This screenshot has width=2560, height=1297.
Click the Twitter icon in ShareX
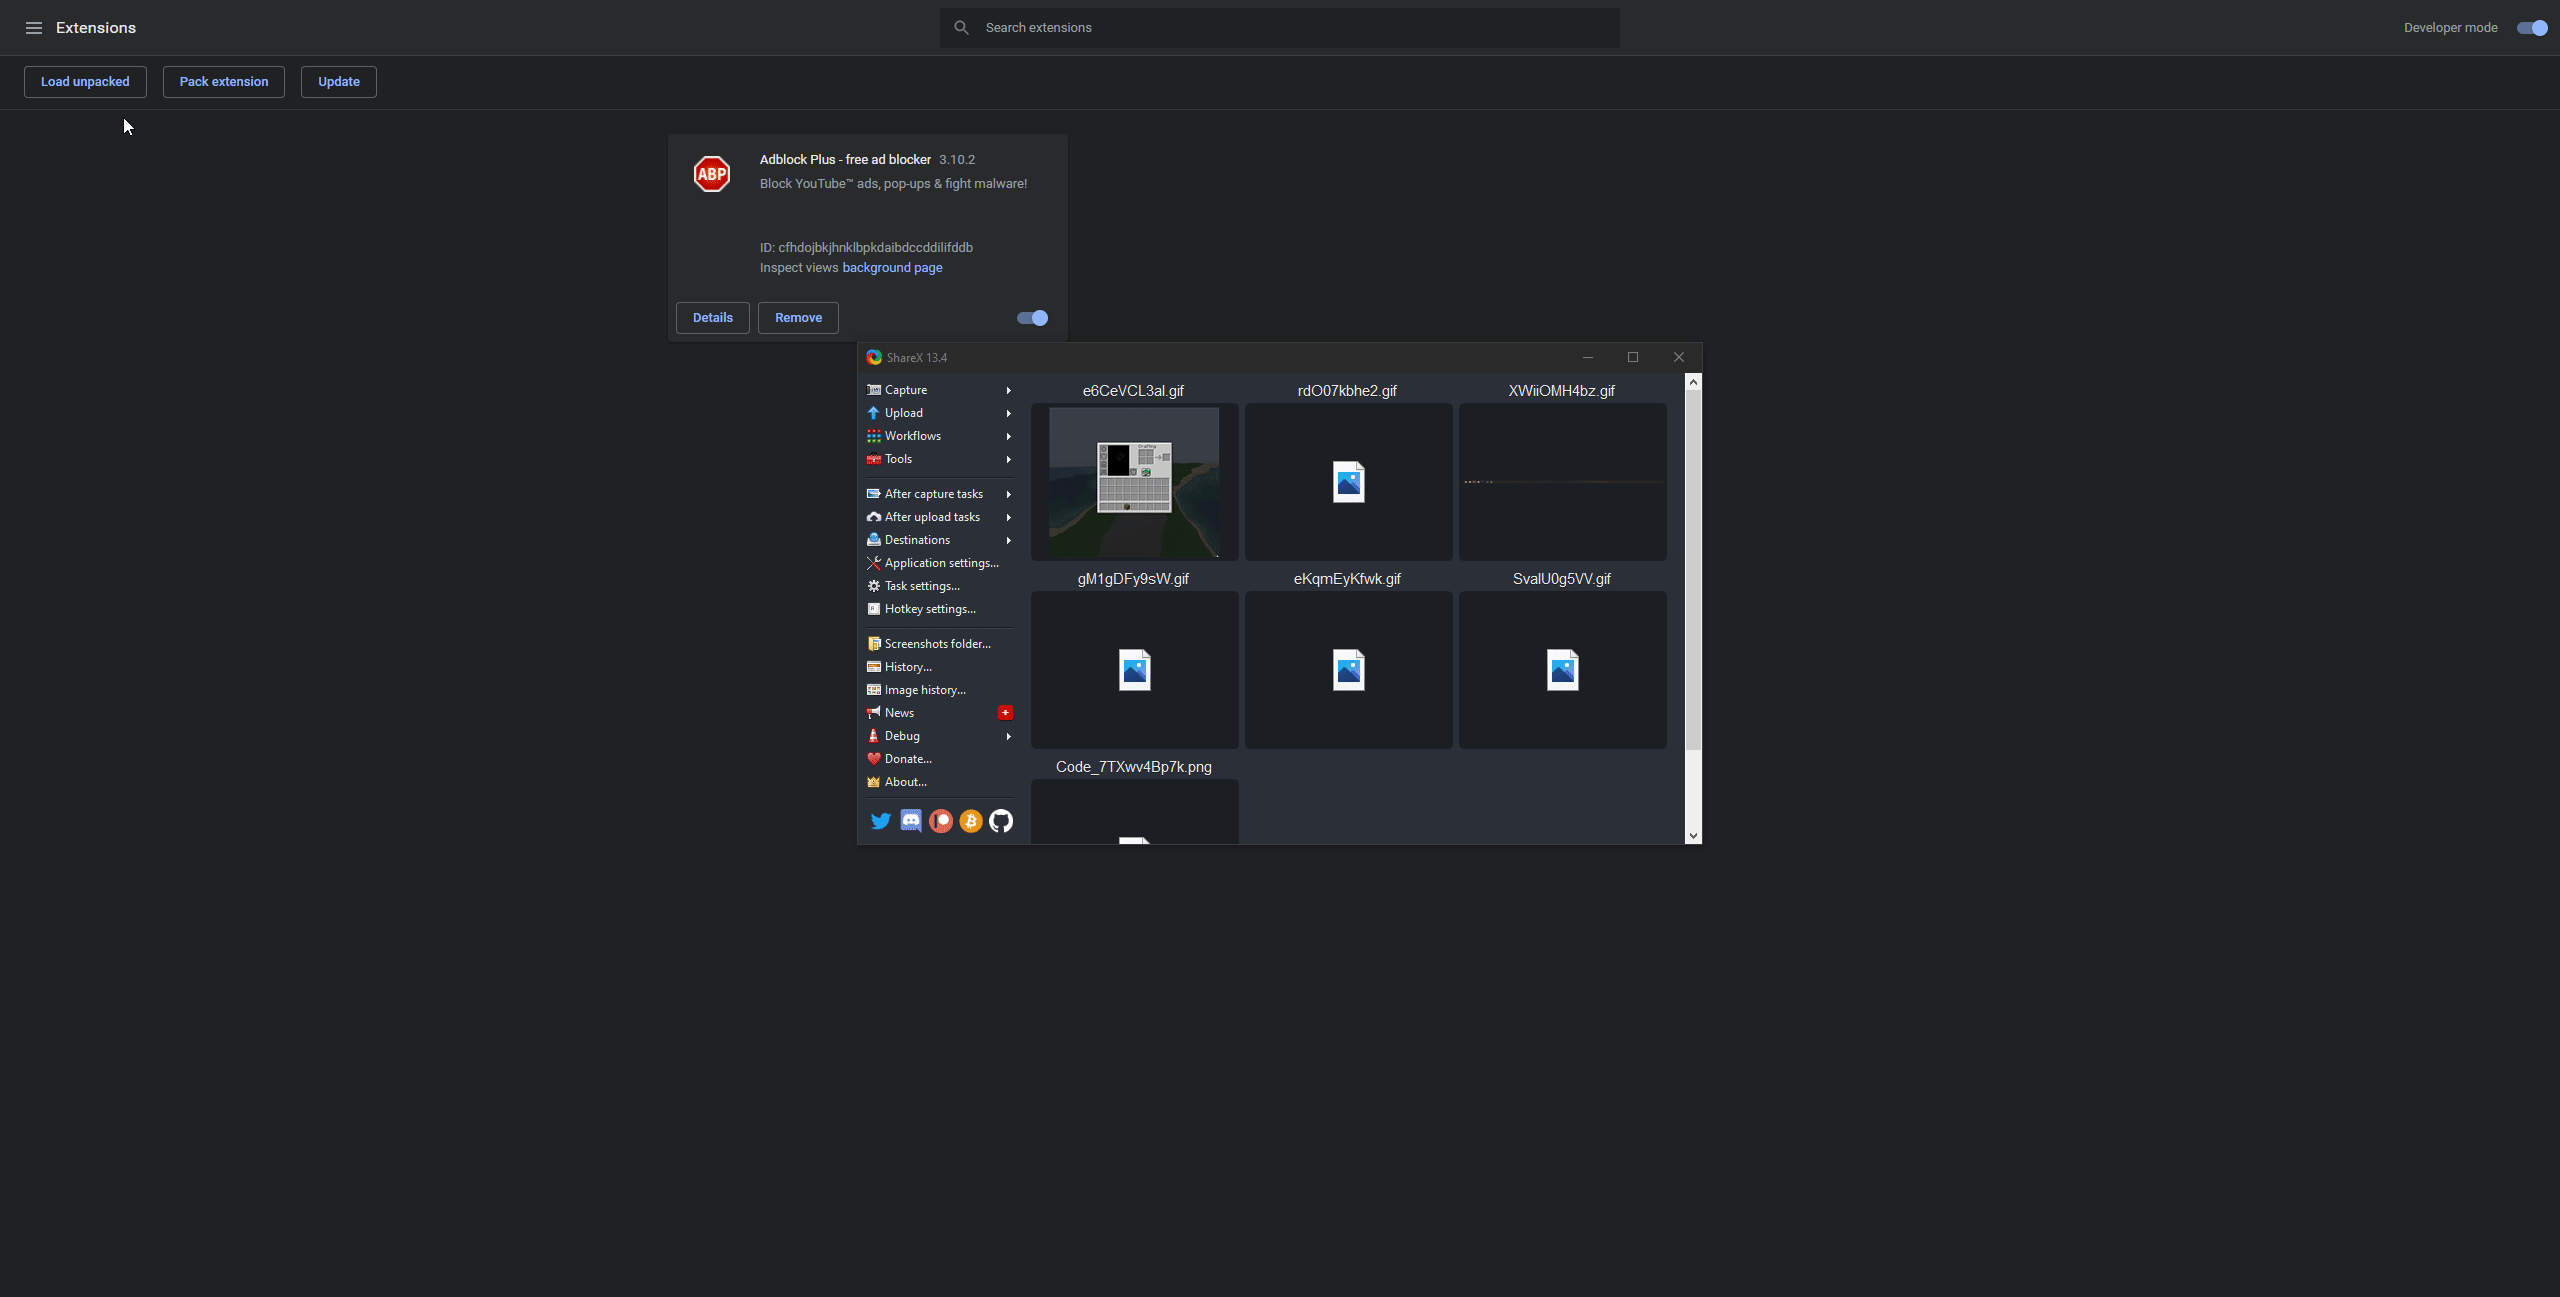880,821
